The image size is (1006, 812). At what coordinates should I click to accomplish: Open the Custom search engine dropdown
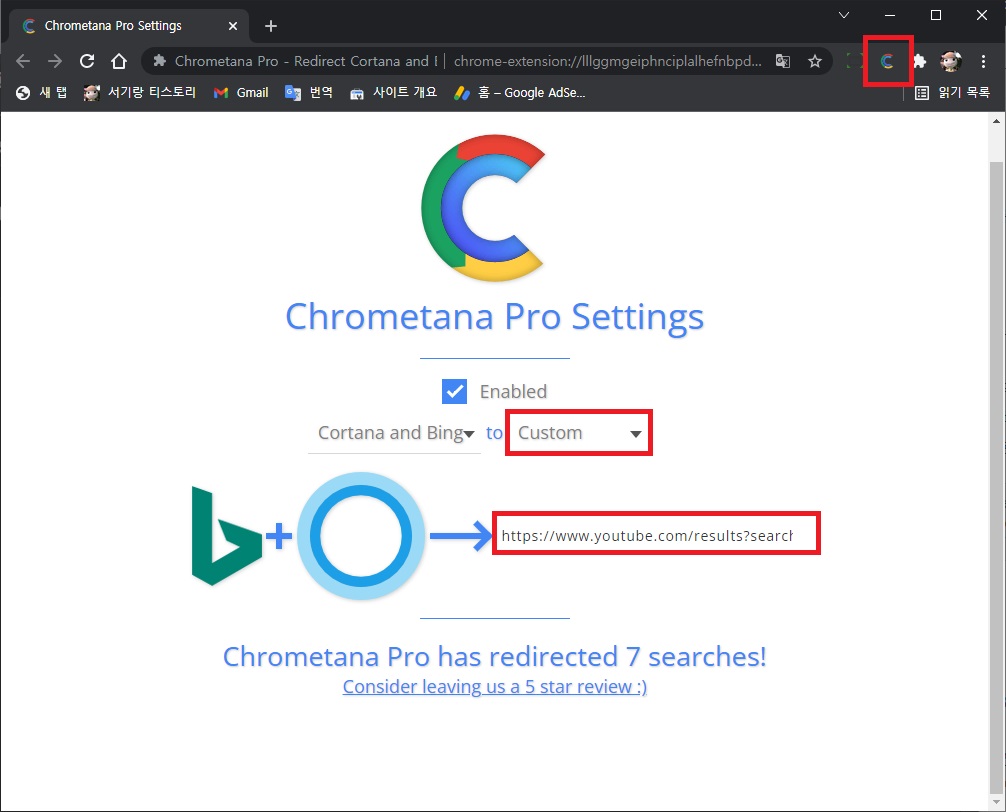(x=579, y=433)
